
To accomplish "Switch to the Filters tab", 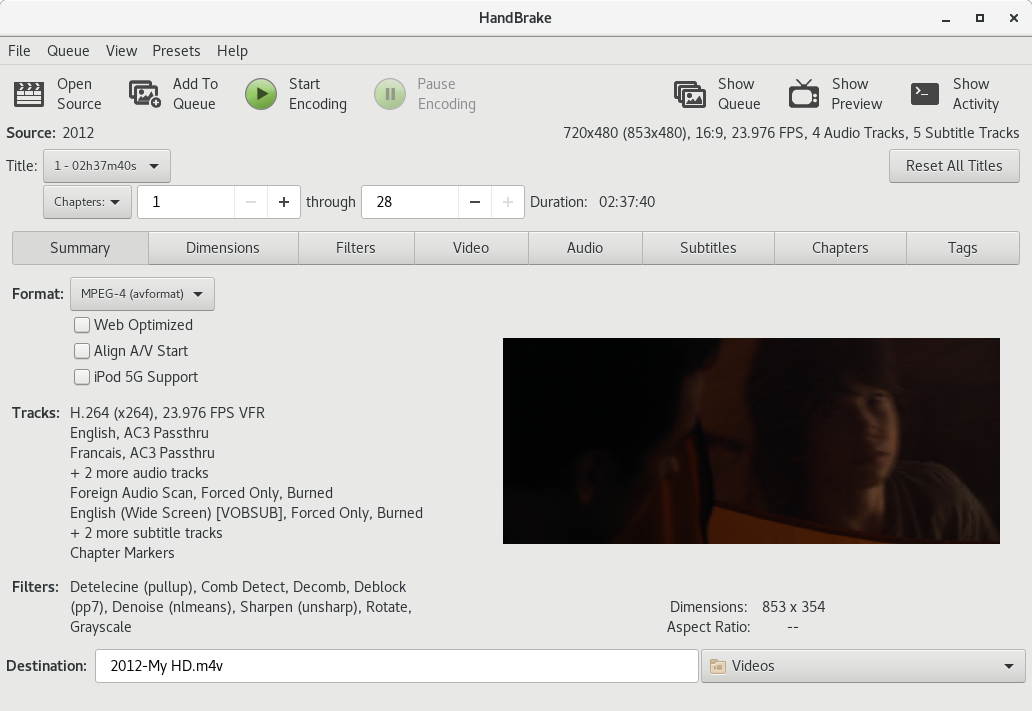I will click(356, 248).
